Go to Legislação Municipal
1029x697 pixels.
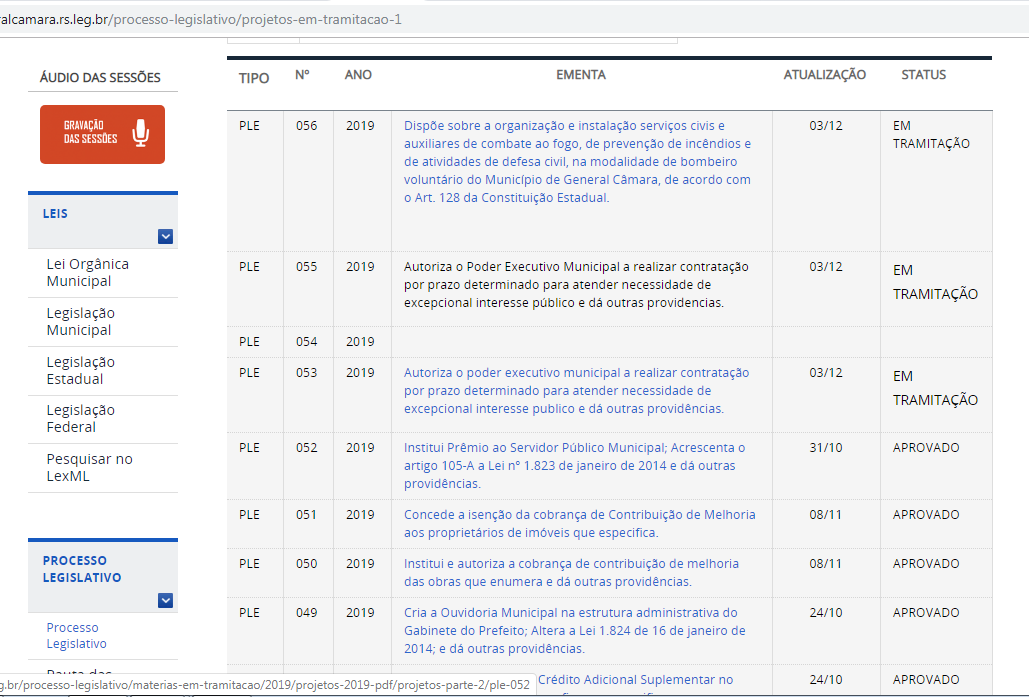pyautogui.click(x=80, y=321)
